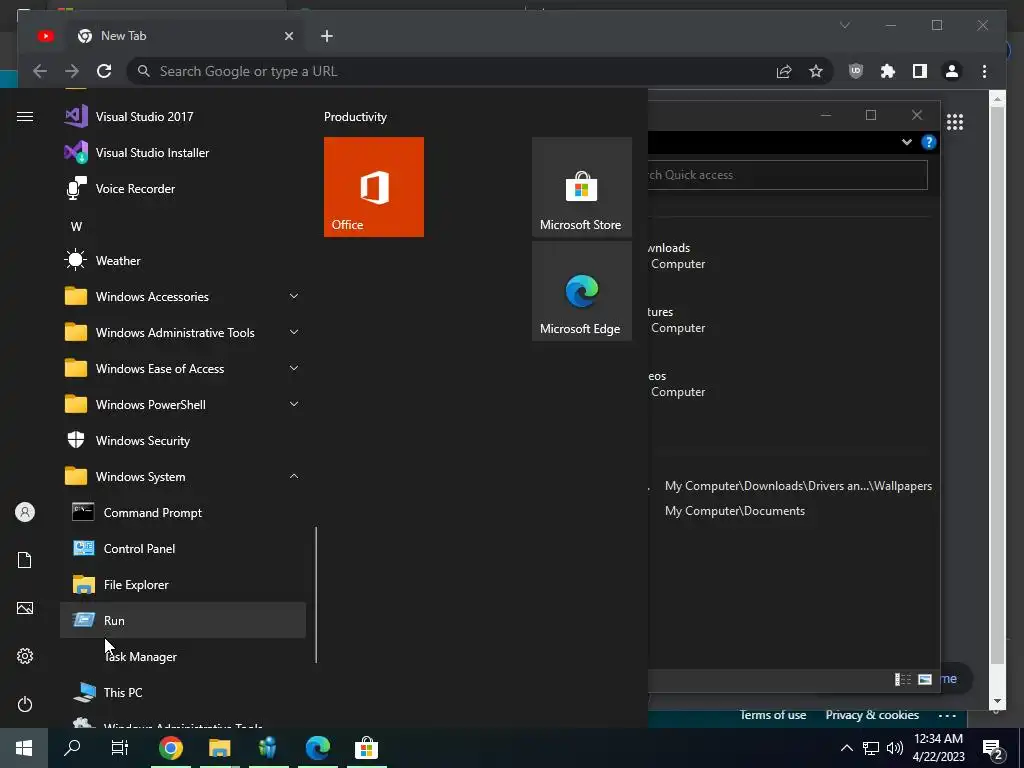
Task: Click the Chrome address bar
Action: click(x=451, y=71)
